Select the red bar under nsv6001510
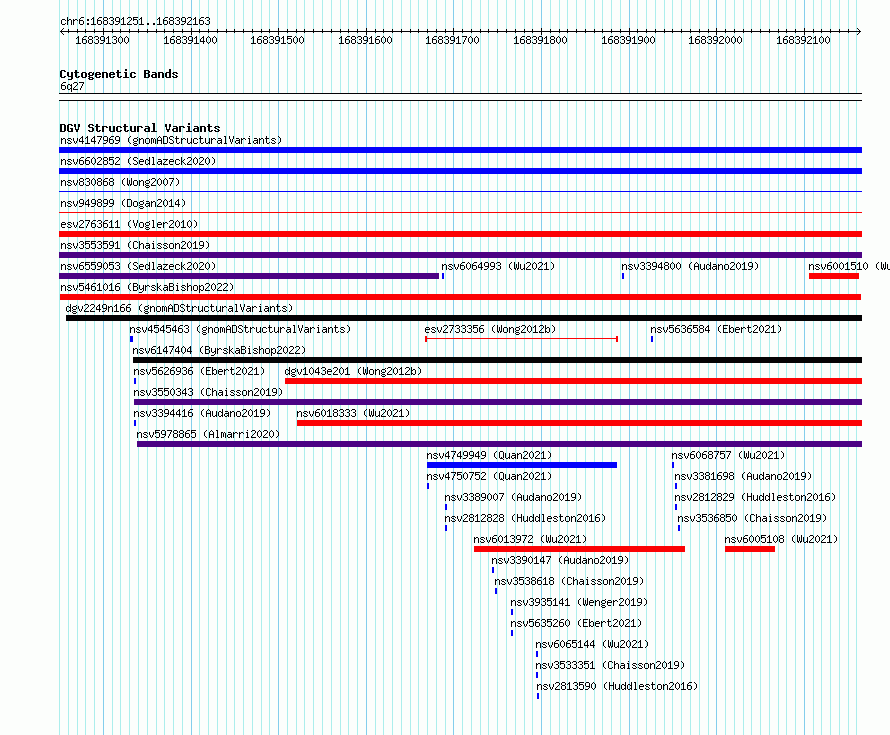The image size is (890, 735). coord(834,276)
